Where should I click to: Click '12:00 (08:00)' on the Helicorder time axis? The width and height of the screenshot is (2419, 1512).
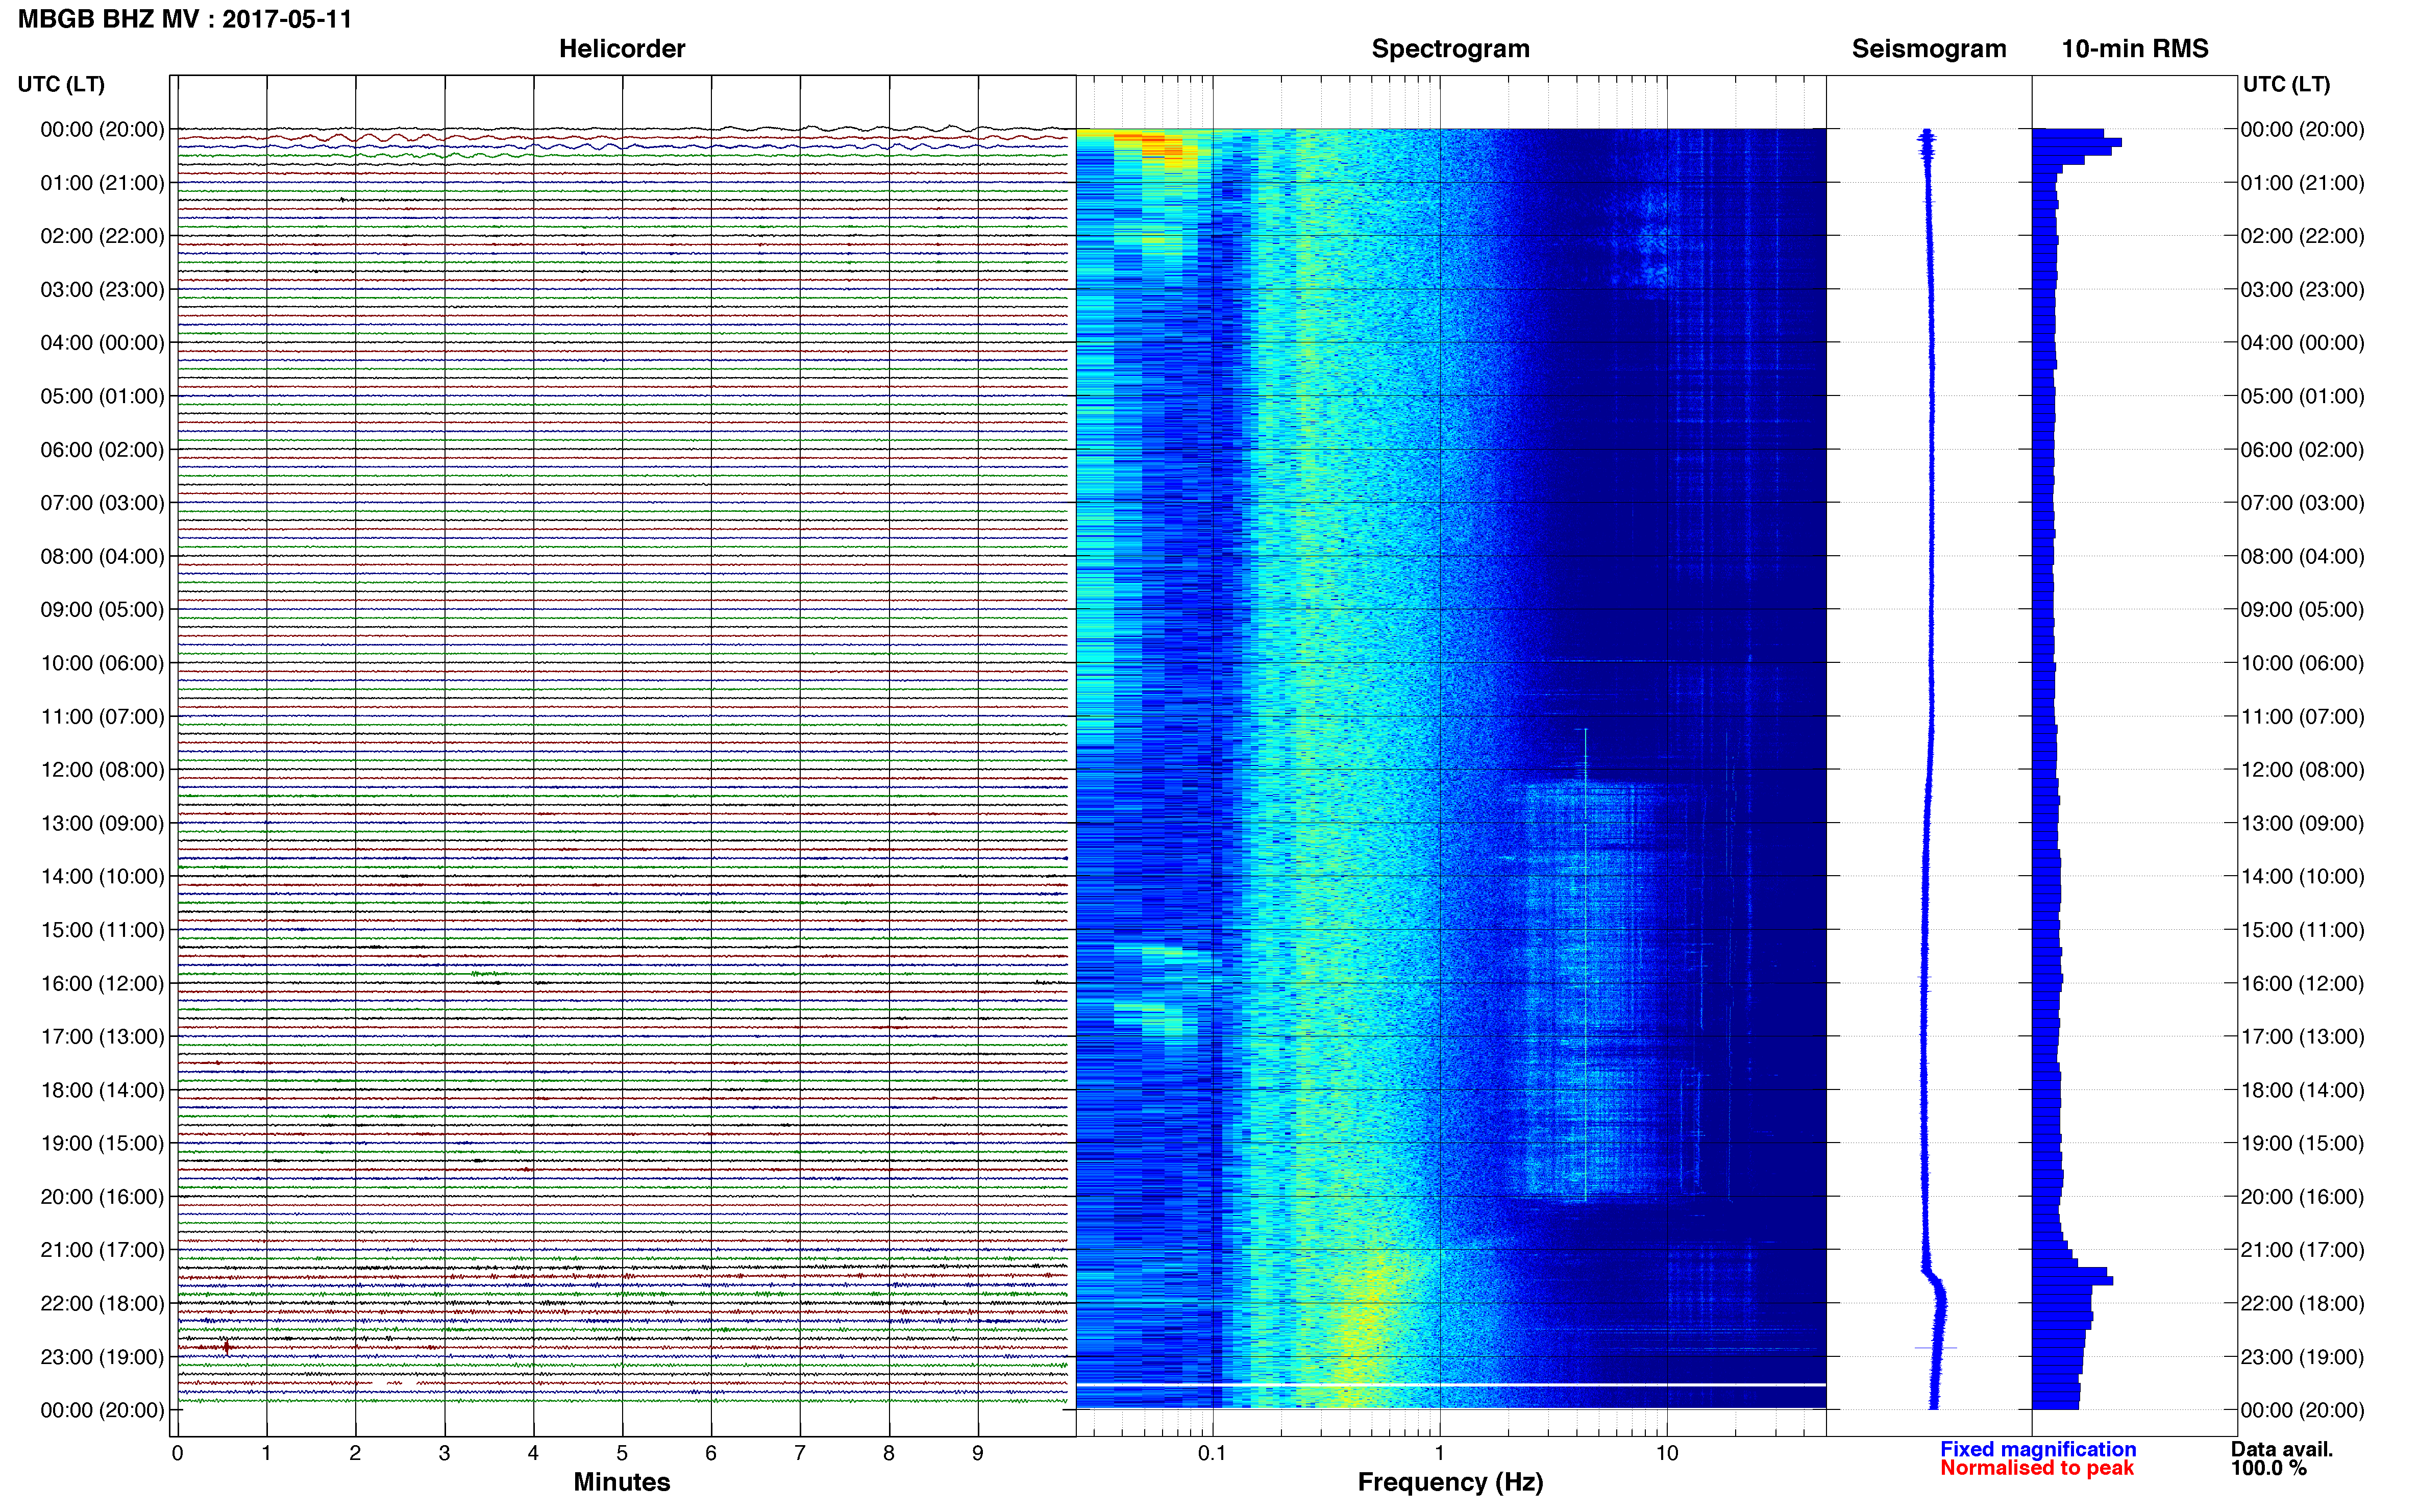(102, 770)
